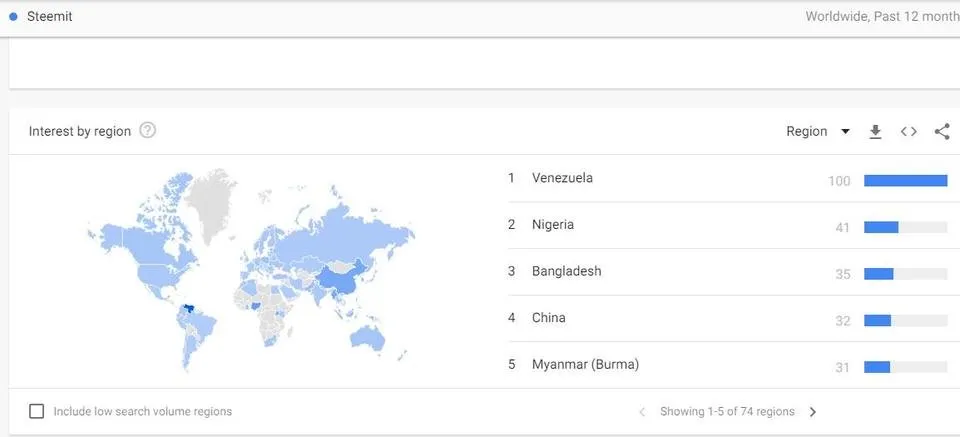Go to next page of regions
The width and height of the screenshot is (960, 437).
(812, 412)
